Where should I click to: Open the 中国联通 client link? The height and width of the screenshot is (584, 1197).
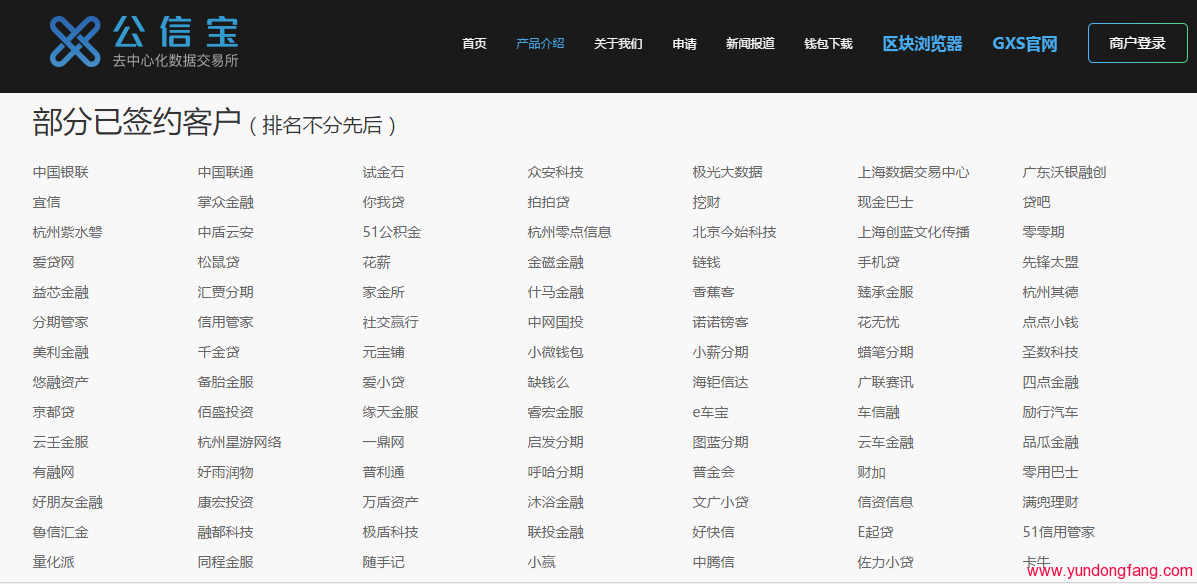tap(228, 171)
